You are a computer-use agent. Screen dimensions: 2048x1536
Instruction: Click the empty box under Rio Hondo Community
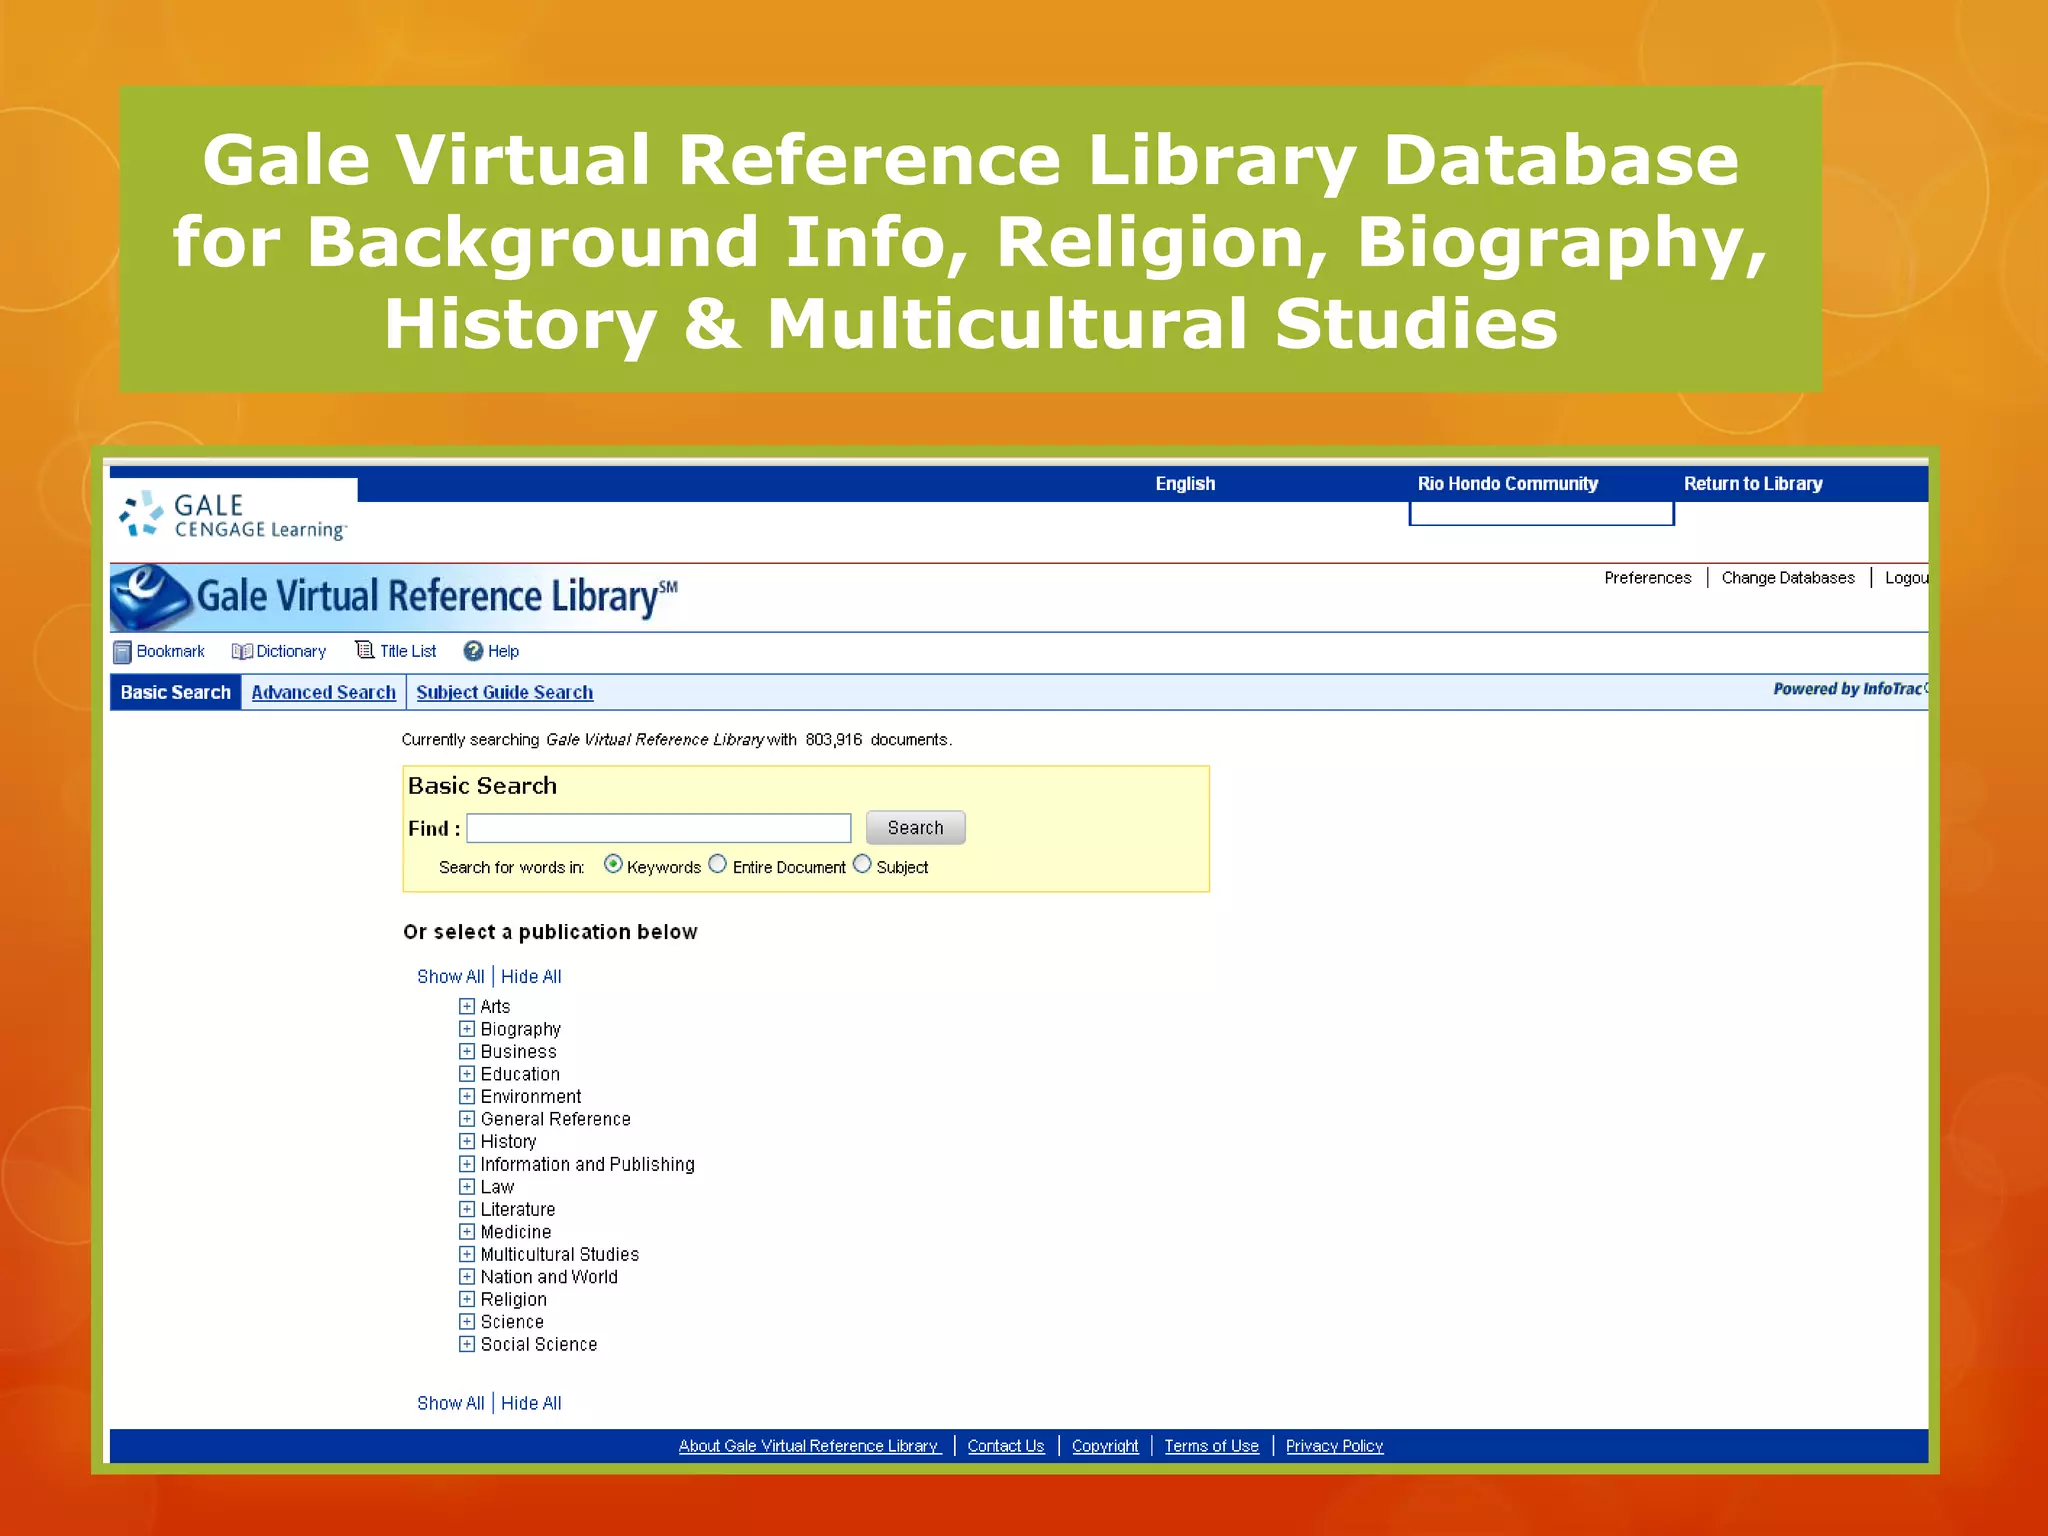pos(1541,513)
